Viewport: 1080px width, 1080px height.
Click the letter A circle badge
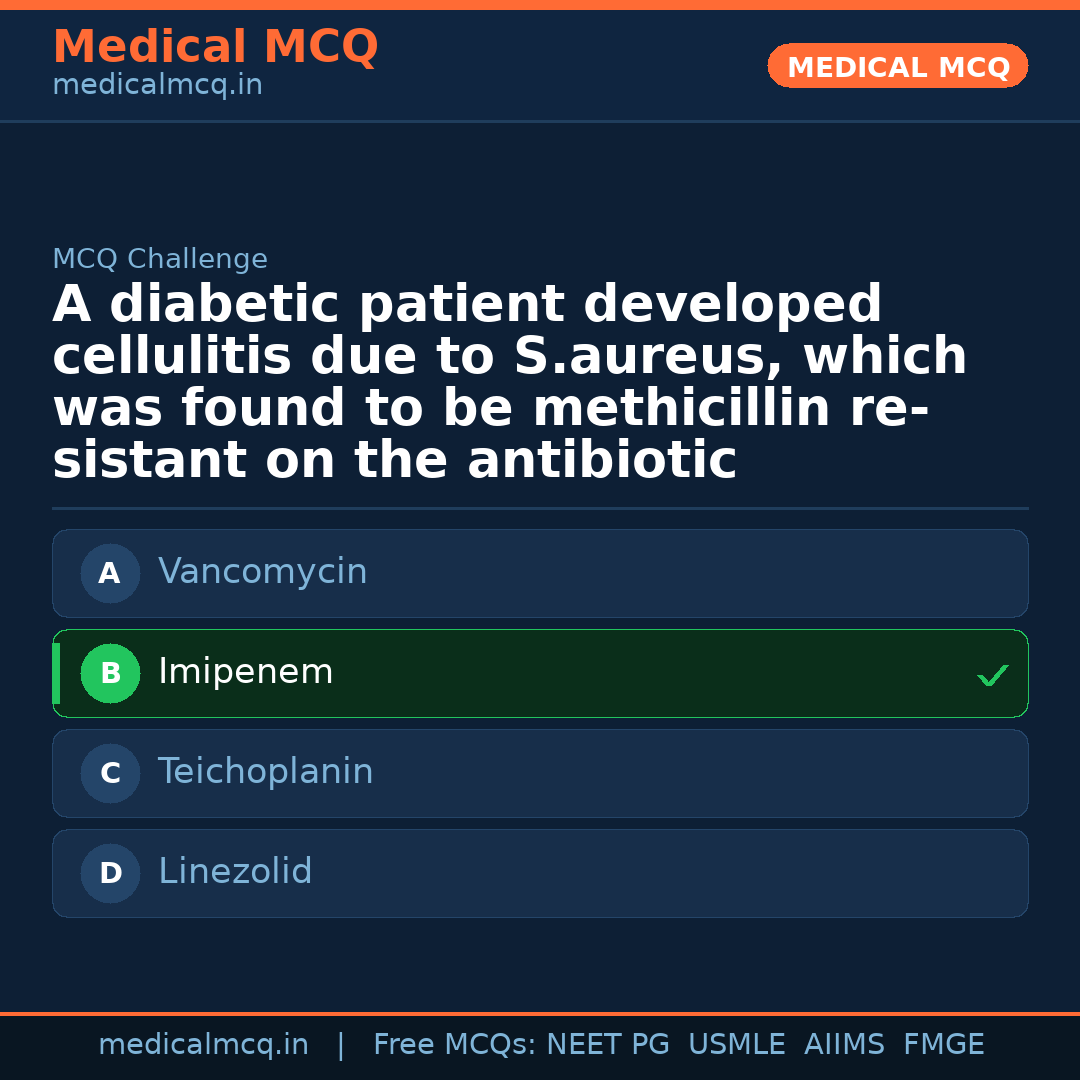[110, 574]
